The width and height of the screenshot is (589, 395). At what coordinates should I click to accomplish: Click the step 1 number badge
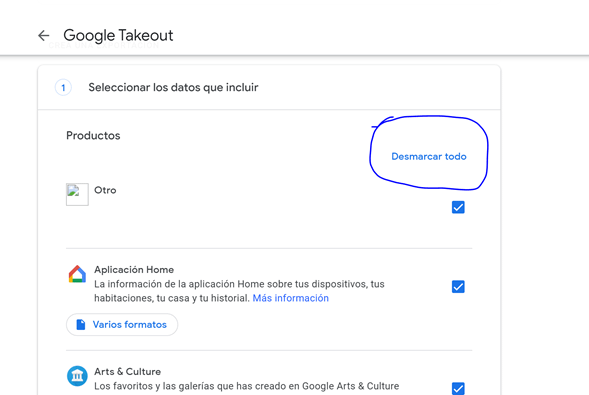click(x=63, y=88)
